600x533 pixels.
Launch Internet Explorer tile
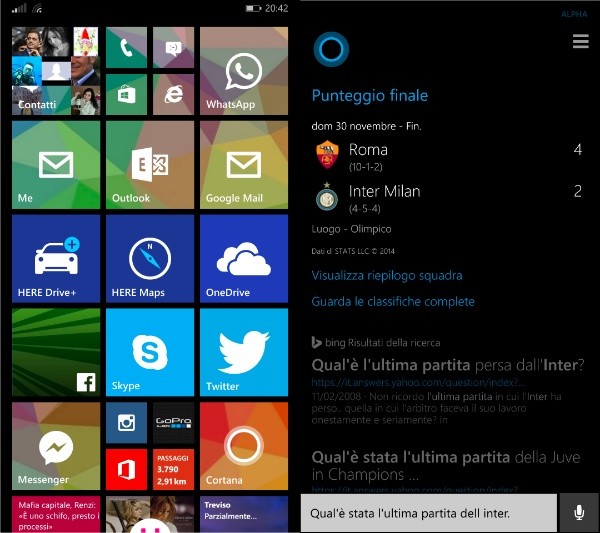[173, 95]
